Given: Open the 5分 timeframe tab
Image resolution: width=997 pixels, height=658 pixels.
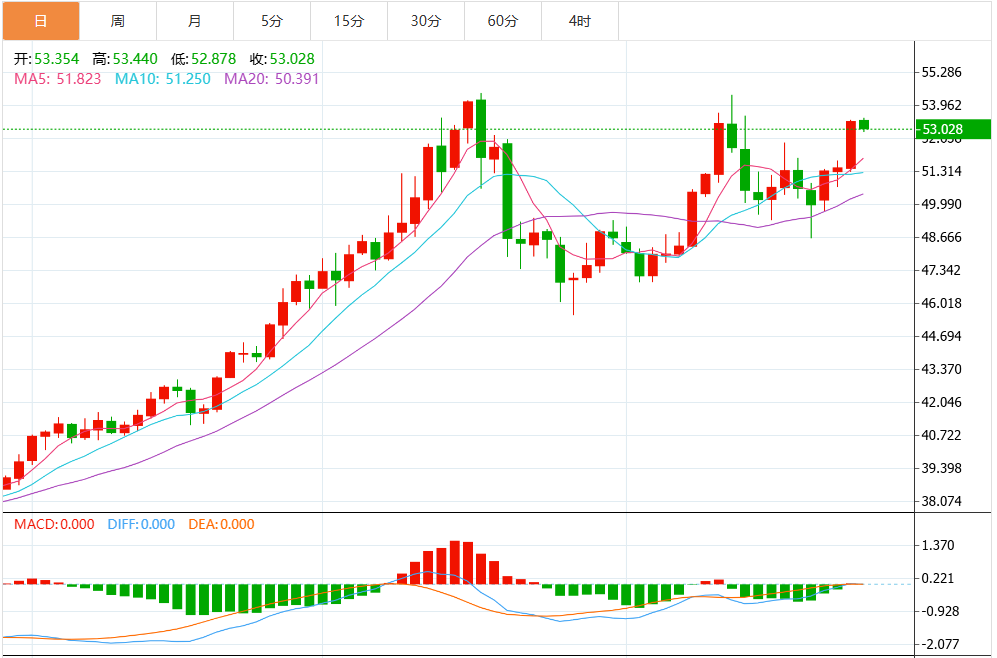Looking at the screenshot, I should coord(272,21).
